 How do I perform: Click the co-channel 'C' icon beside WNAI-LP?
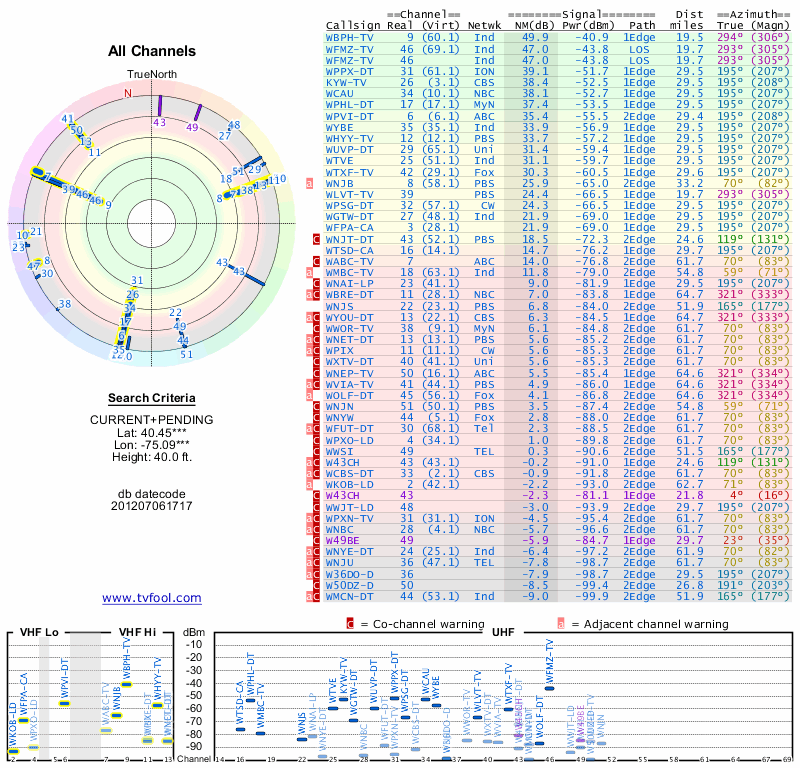coord(316,284)
